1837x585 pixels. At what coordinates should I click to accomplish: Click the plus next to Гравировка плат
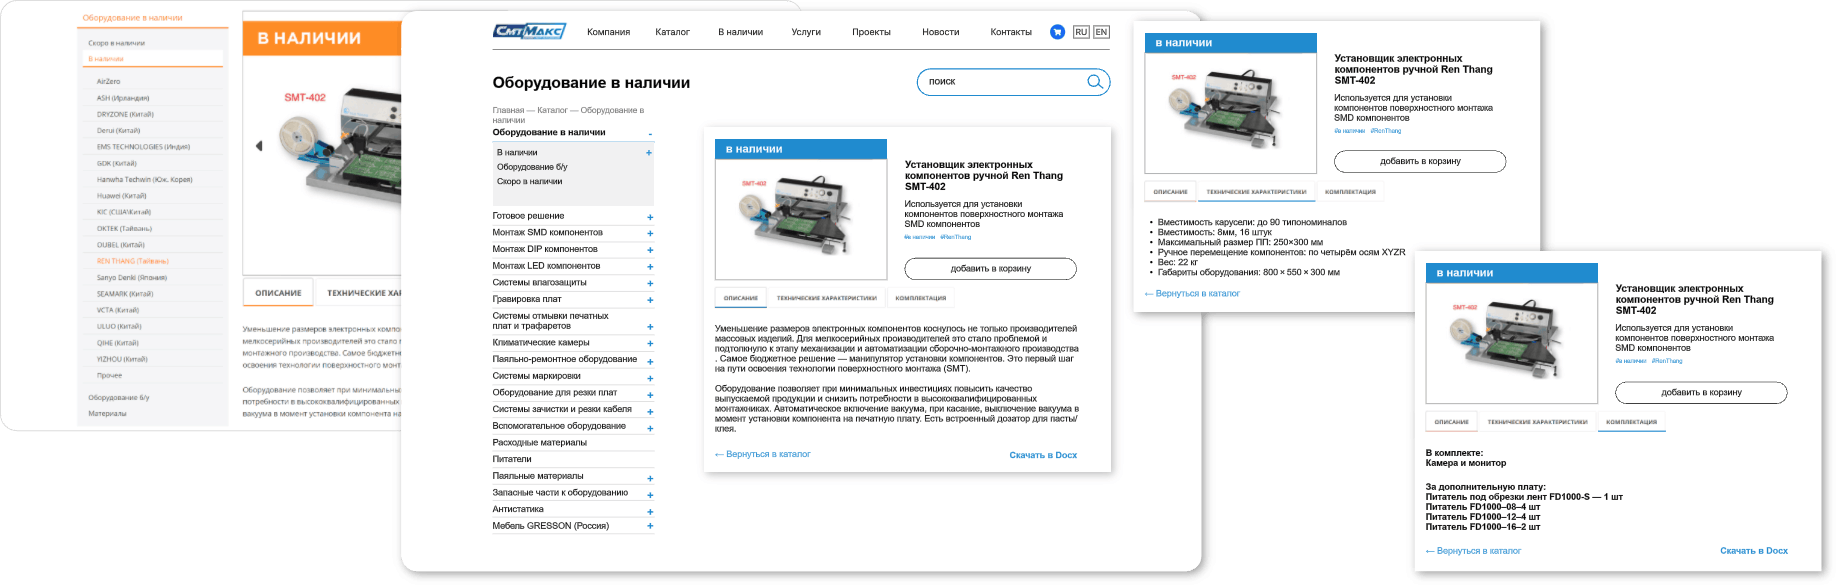[x=650, y=300]
